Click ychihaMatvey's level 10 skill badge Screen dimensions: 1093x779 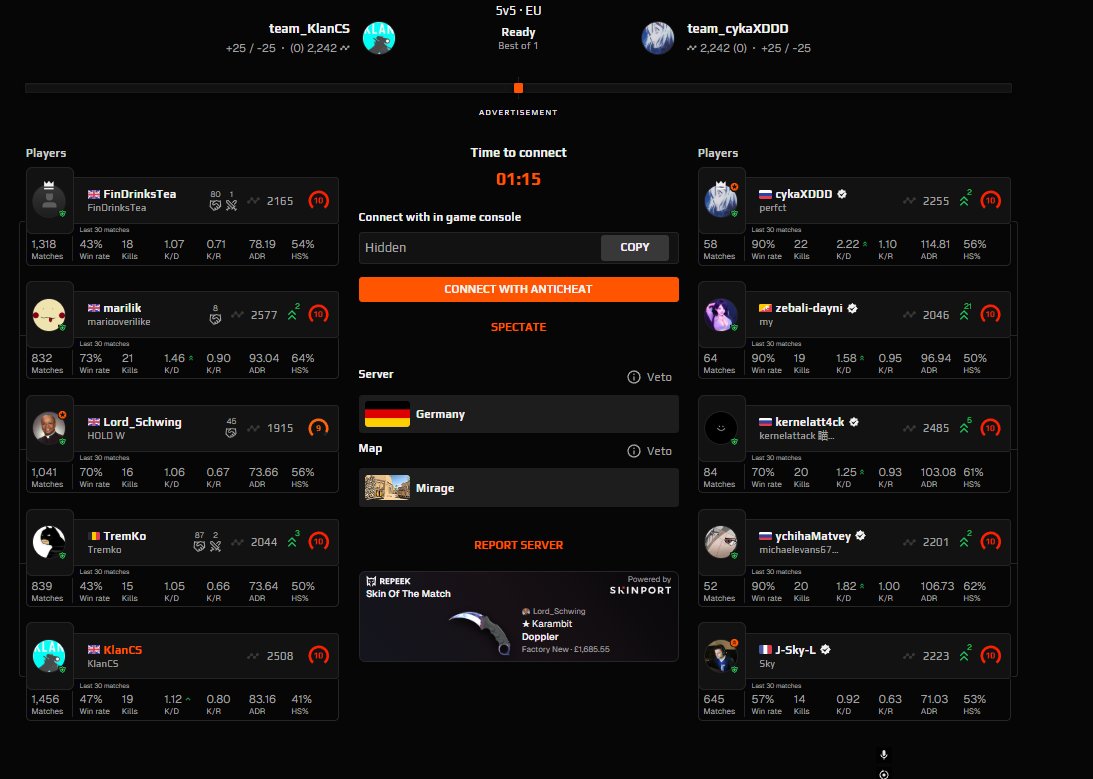pos(991,541)
